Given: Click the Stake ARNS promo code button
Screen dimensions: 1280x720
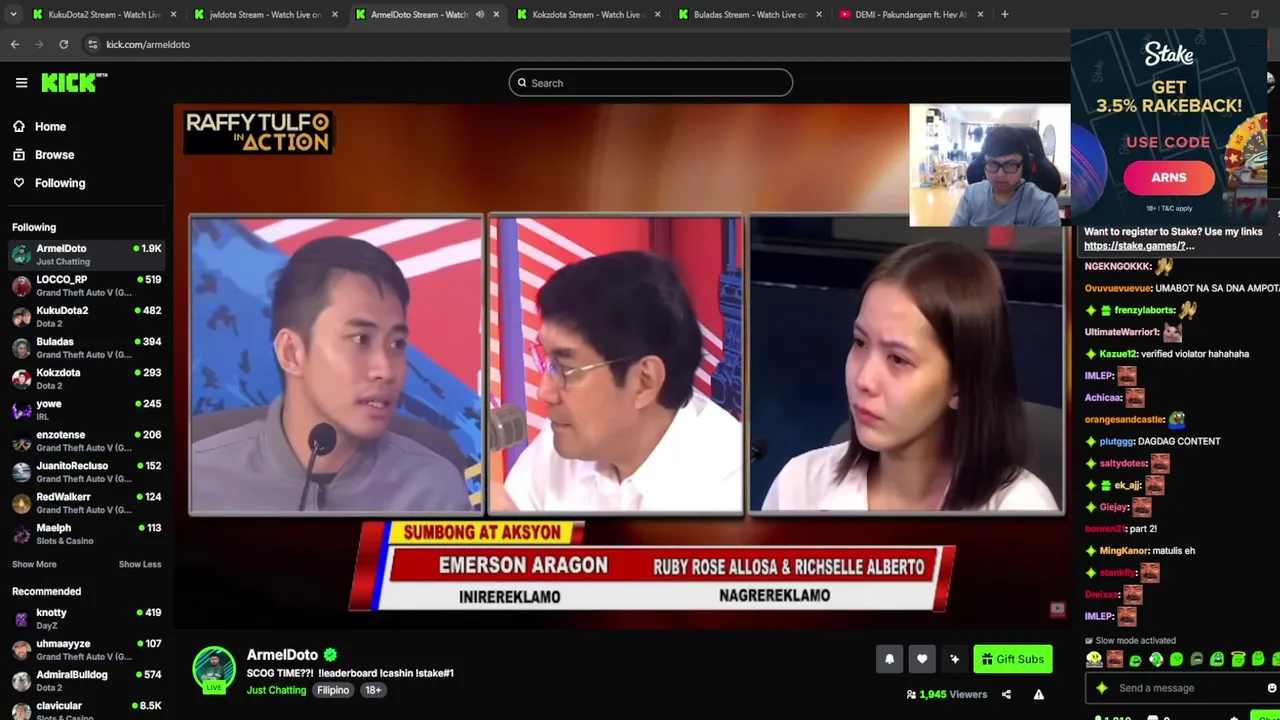Looking at the screenshot, I should point(1169,177).
